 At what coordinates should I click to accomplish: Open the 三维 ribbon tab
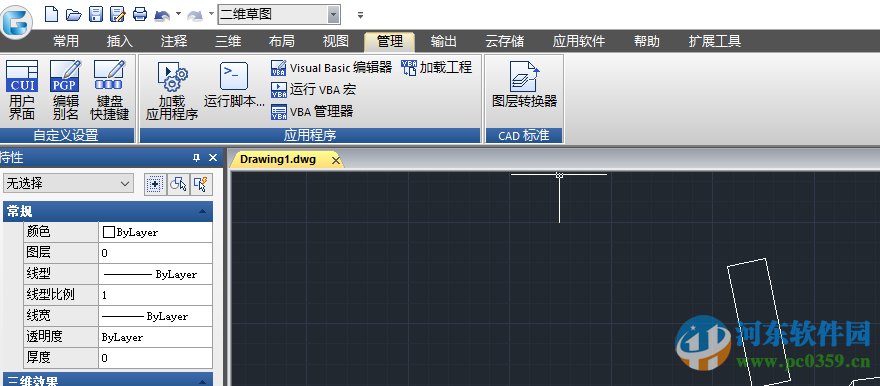coord(228,41)
